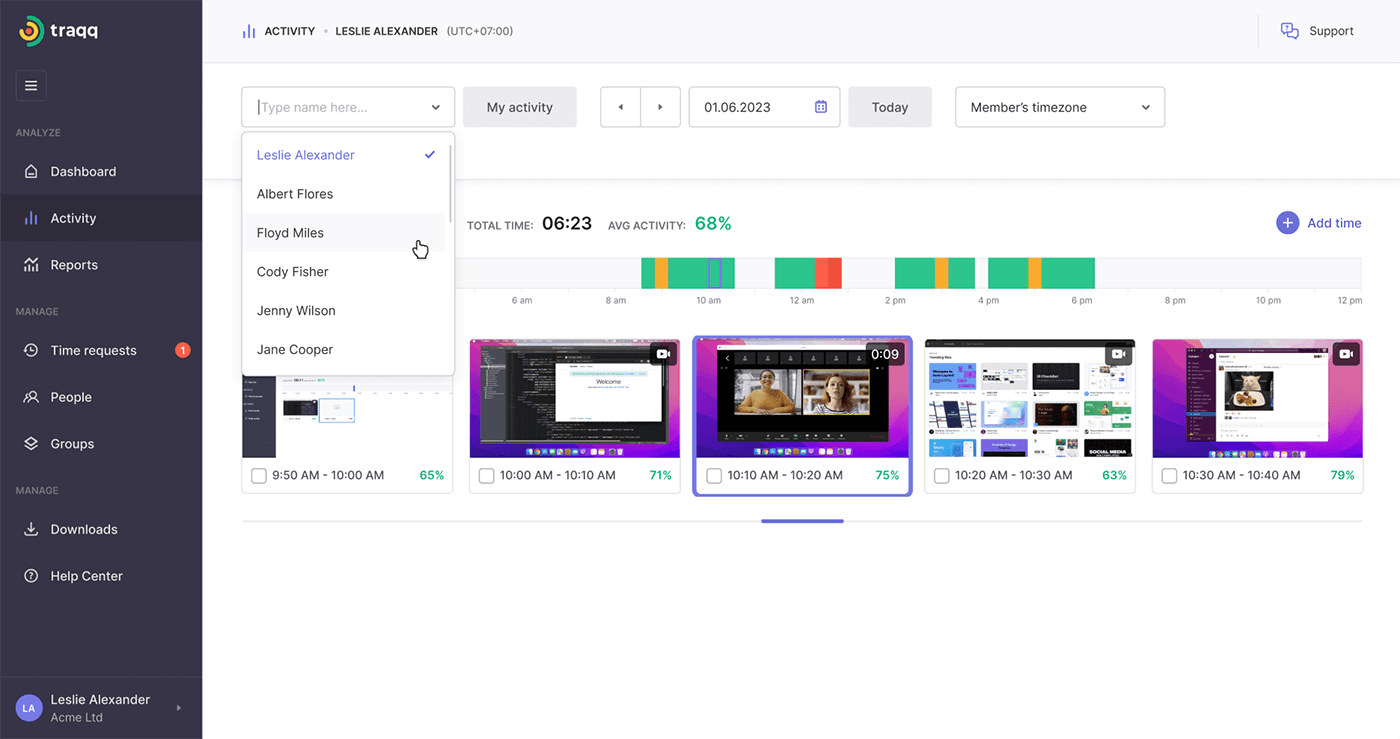Click the dropdown list vertical scrollbar

[x=451, y=183]
